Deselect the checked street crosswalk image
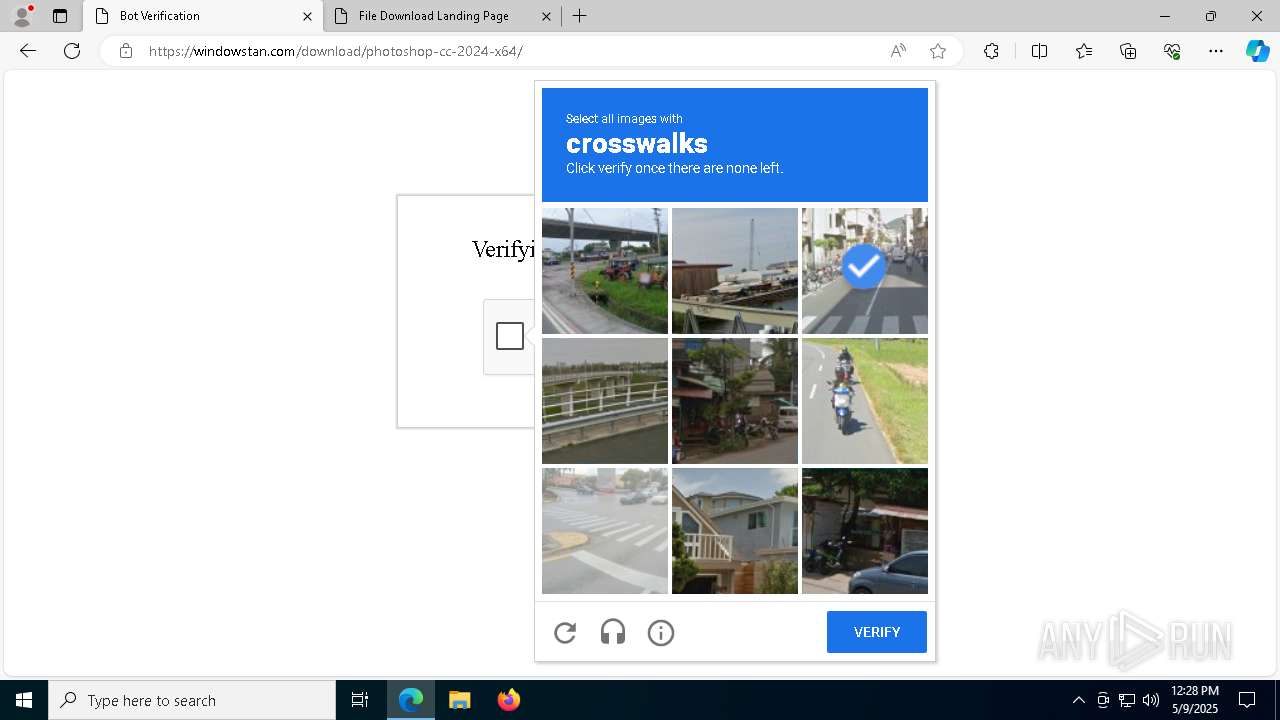Viewport: 1280px width, 720px height. tap(865, 271)
